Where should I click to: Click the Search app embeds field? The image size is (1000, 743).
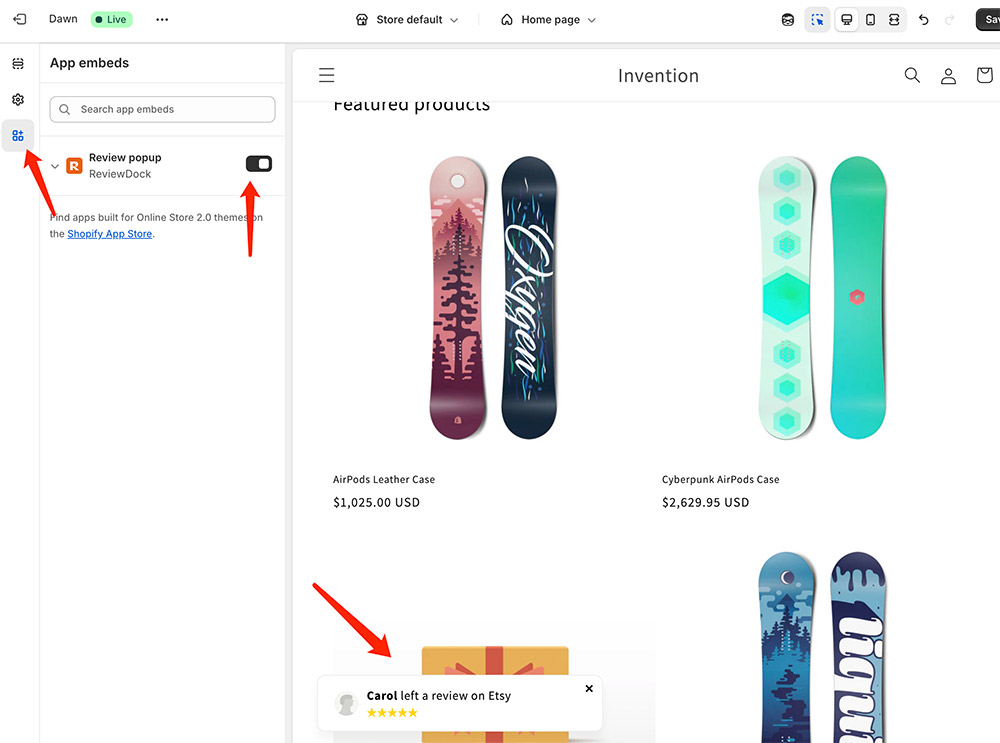point(162,109)
